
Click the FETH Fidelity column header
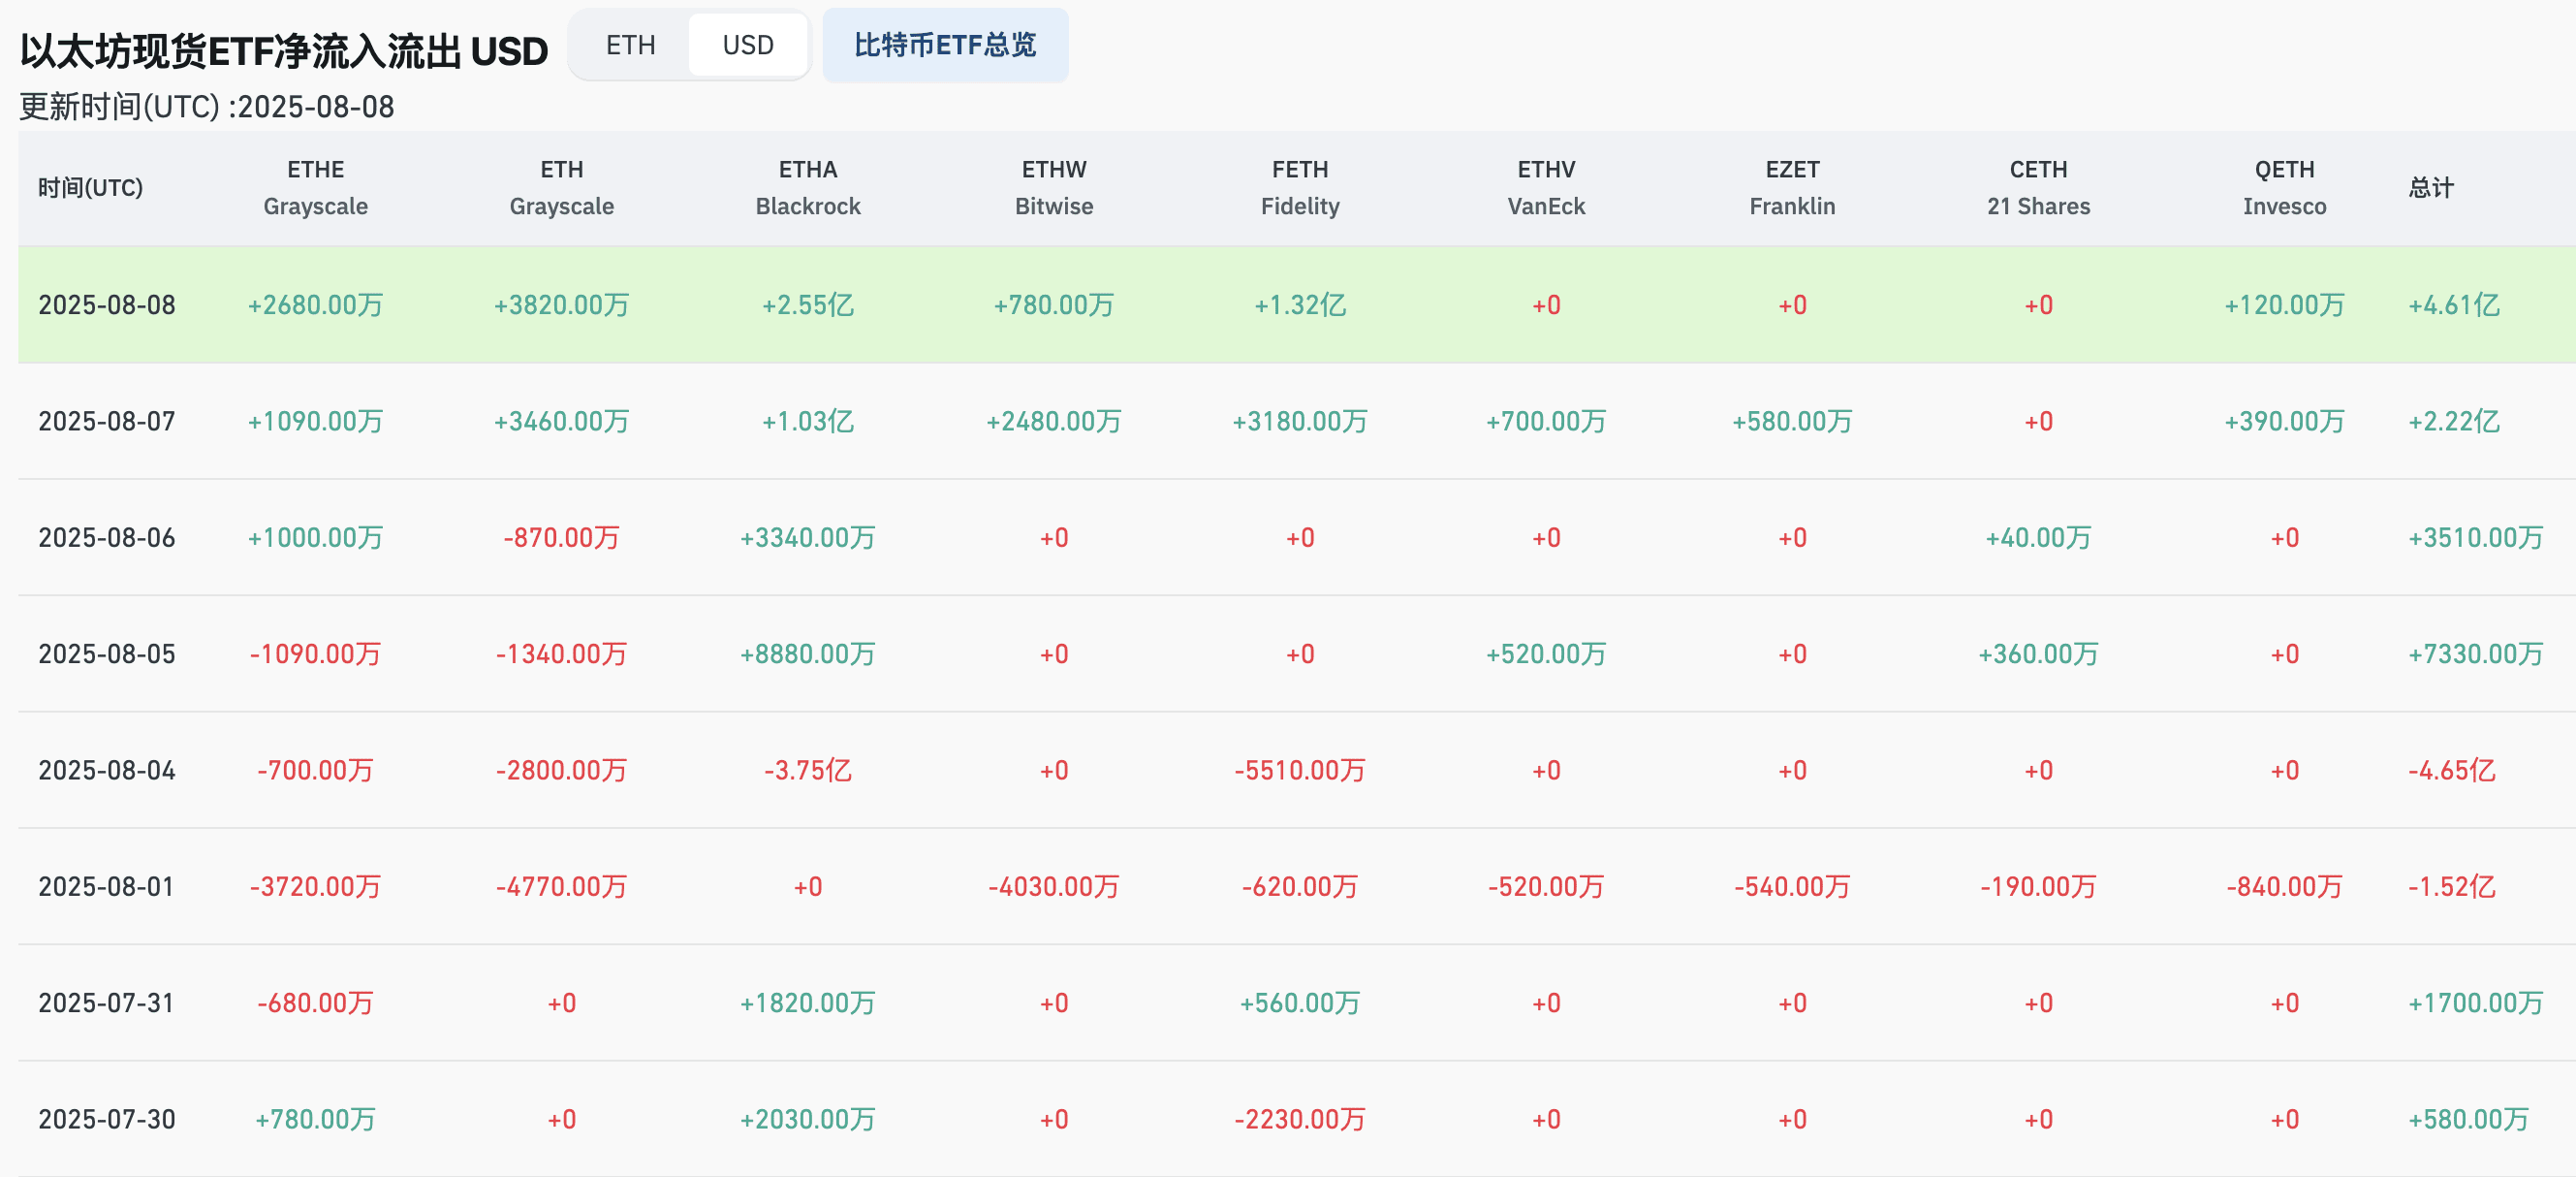(1299, 188)
